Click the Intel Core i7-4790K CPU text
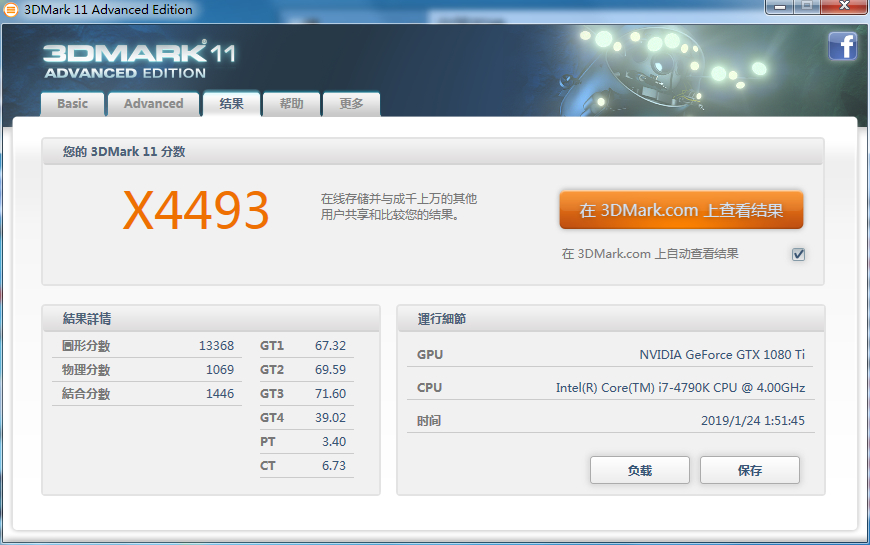The width and height of the screenshot is (870, 545). point(680,387)
